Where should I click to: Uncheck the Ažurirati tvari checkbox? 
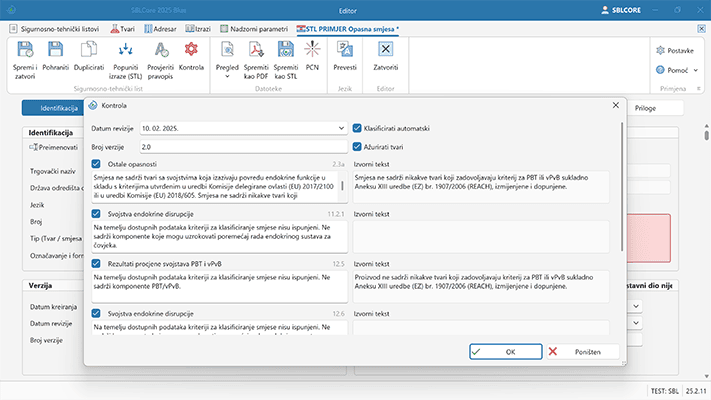(358, 147)
